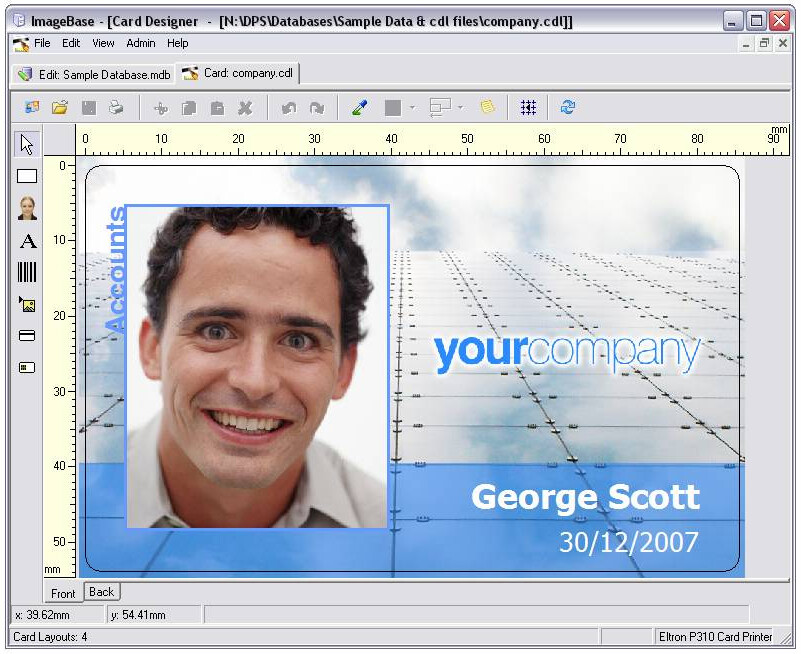Choose the magnetic stripe tool
801x654 pixels.
26,336
